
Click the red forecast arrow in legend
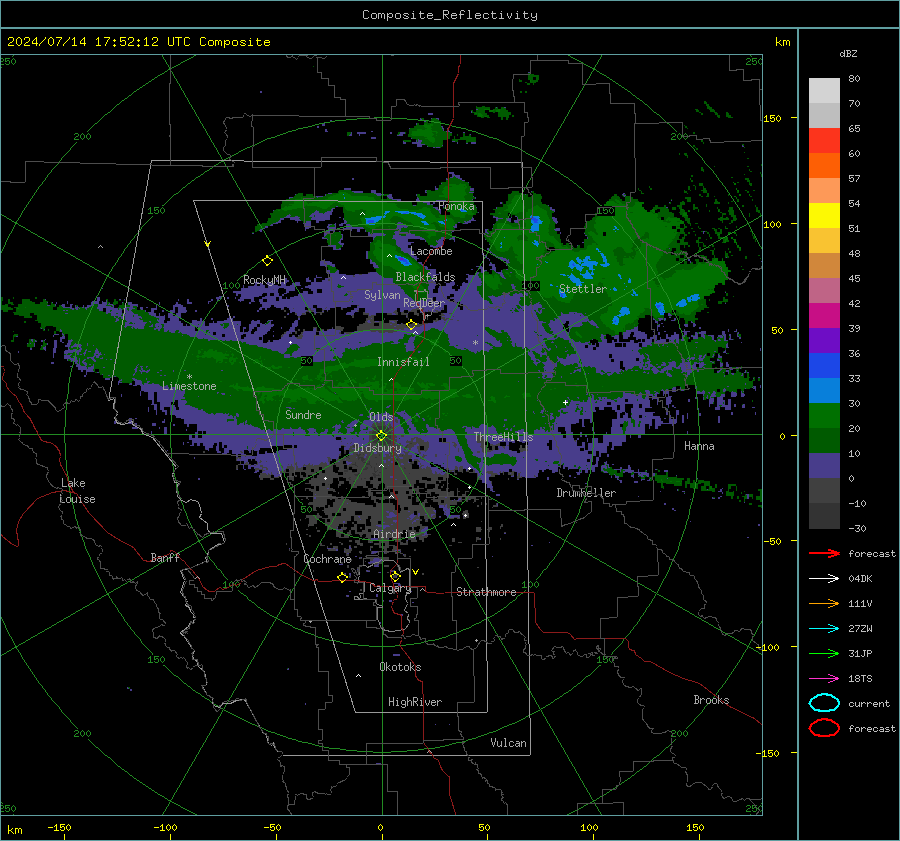coord(824,553)
